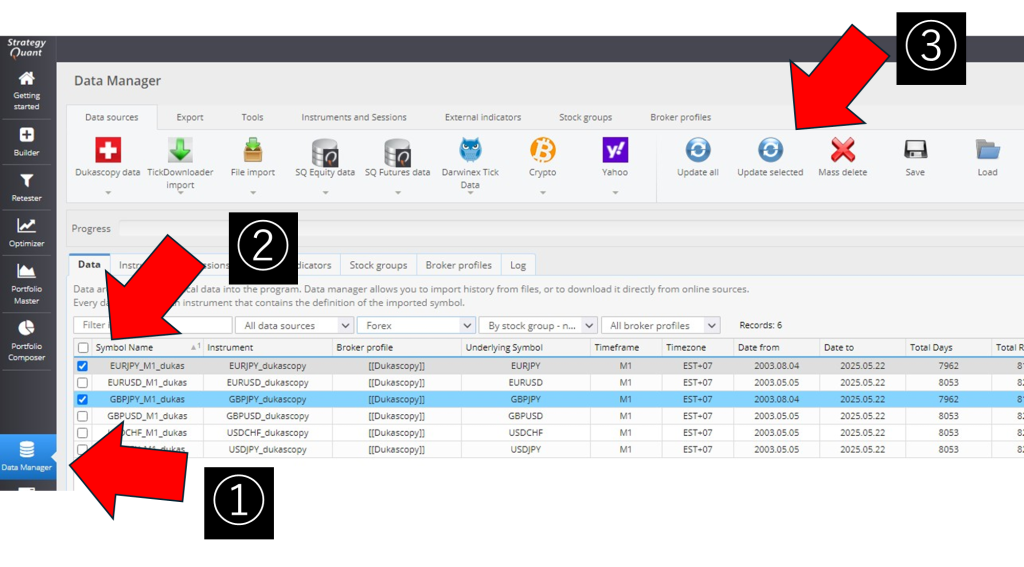This screenshot has height=567, width=1024.
Task: Click the Darwinex Tick Data owl icon
Action: tap(470, 151)
